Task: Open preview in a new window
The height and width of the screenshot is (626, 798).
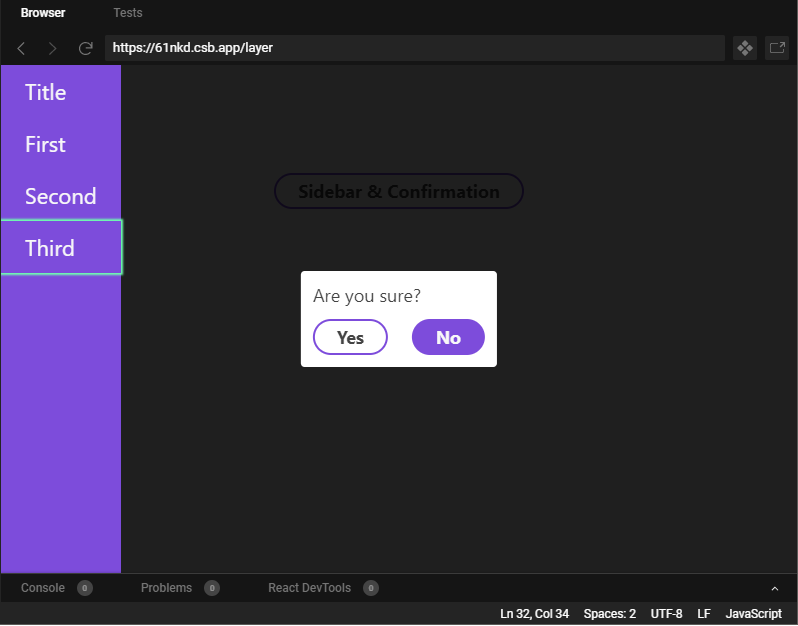Action: pos(777,48)
